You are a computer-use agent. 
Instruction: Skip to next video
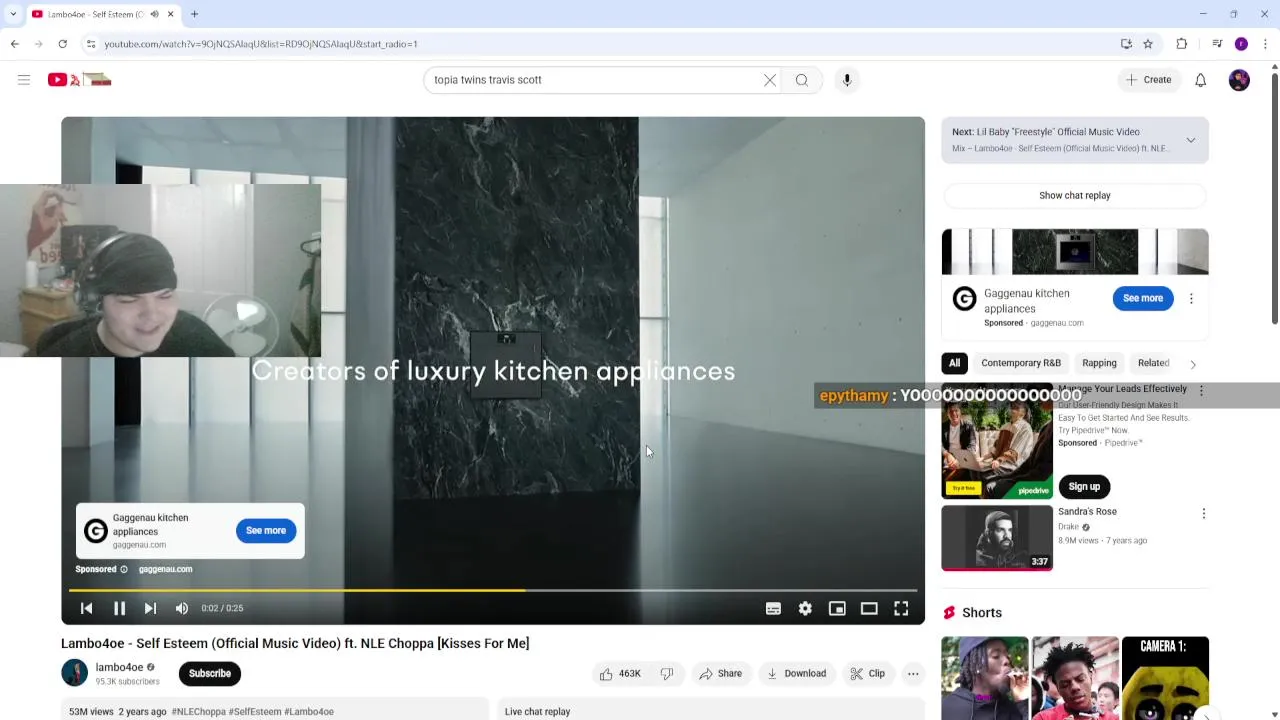point(150,608)
